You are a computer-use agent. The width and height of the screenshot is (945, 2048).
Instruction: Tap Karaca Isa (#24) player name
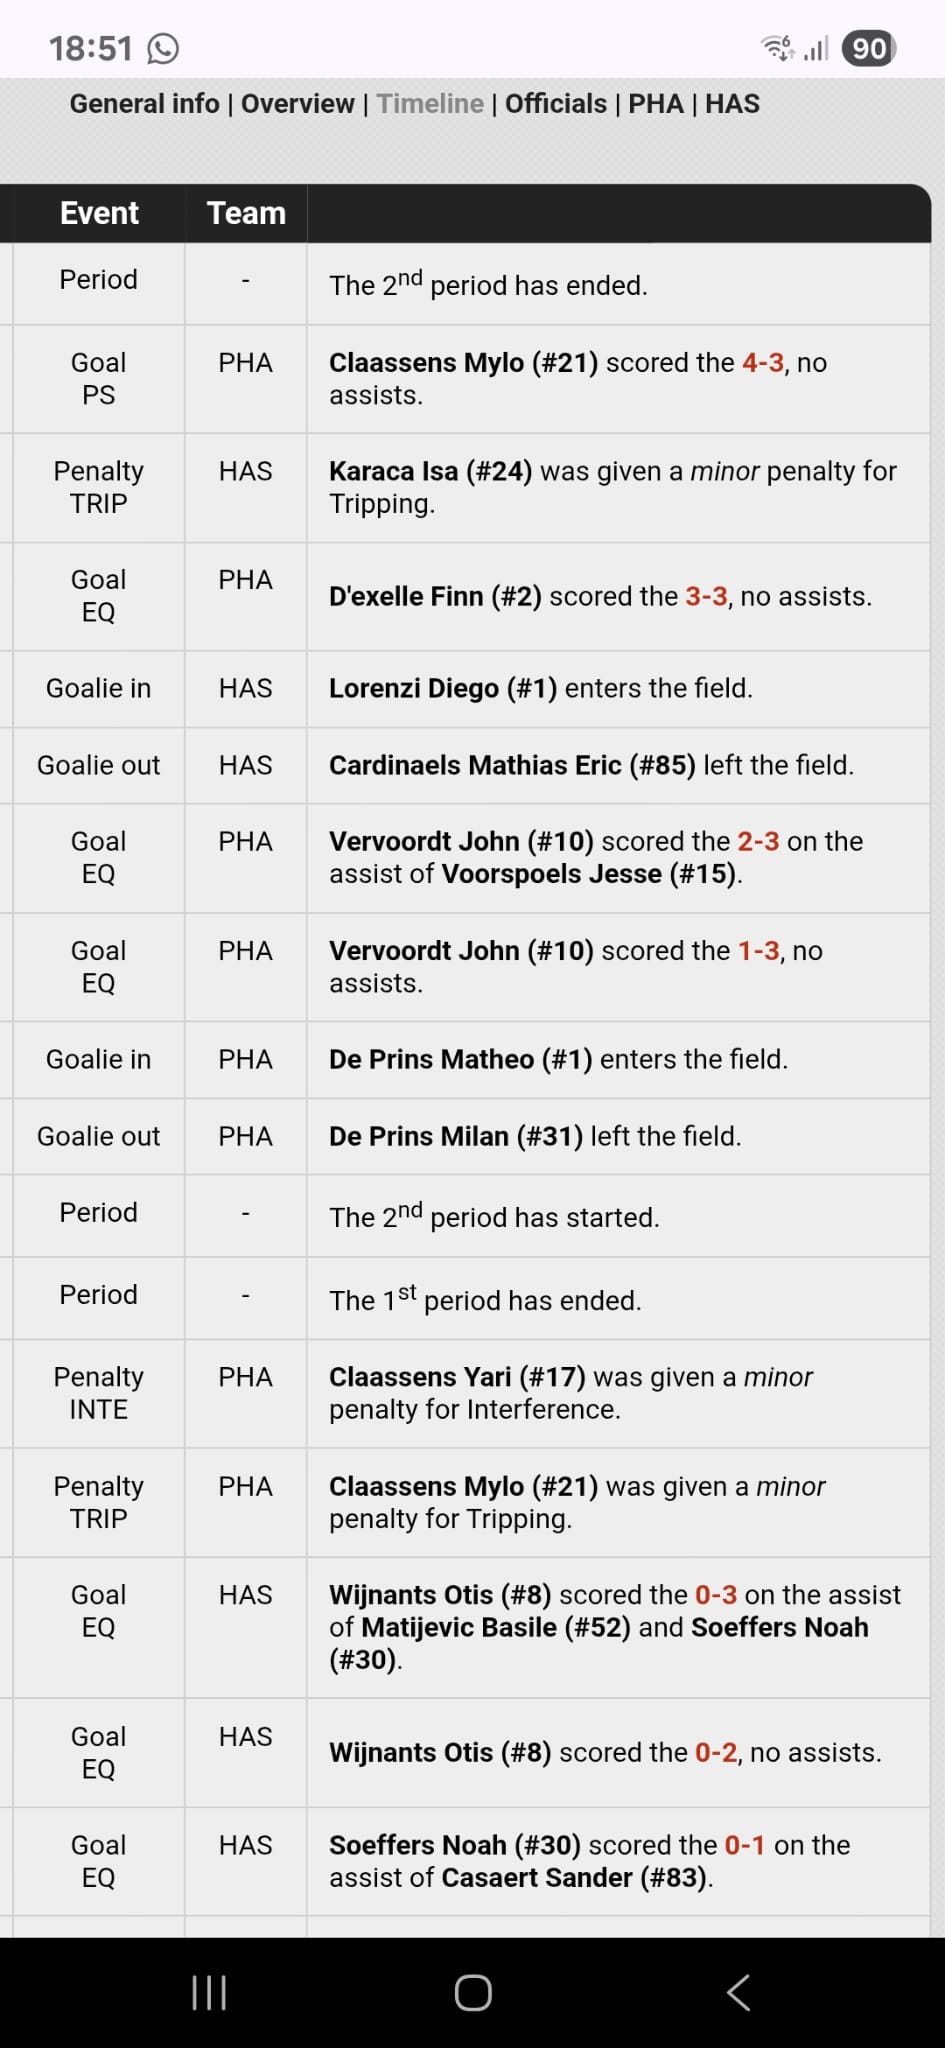(430, 471)
